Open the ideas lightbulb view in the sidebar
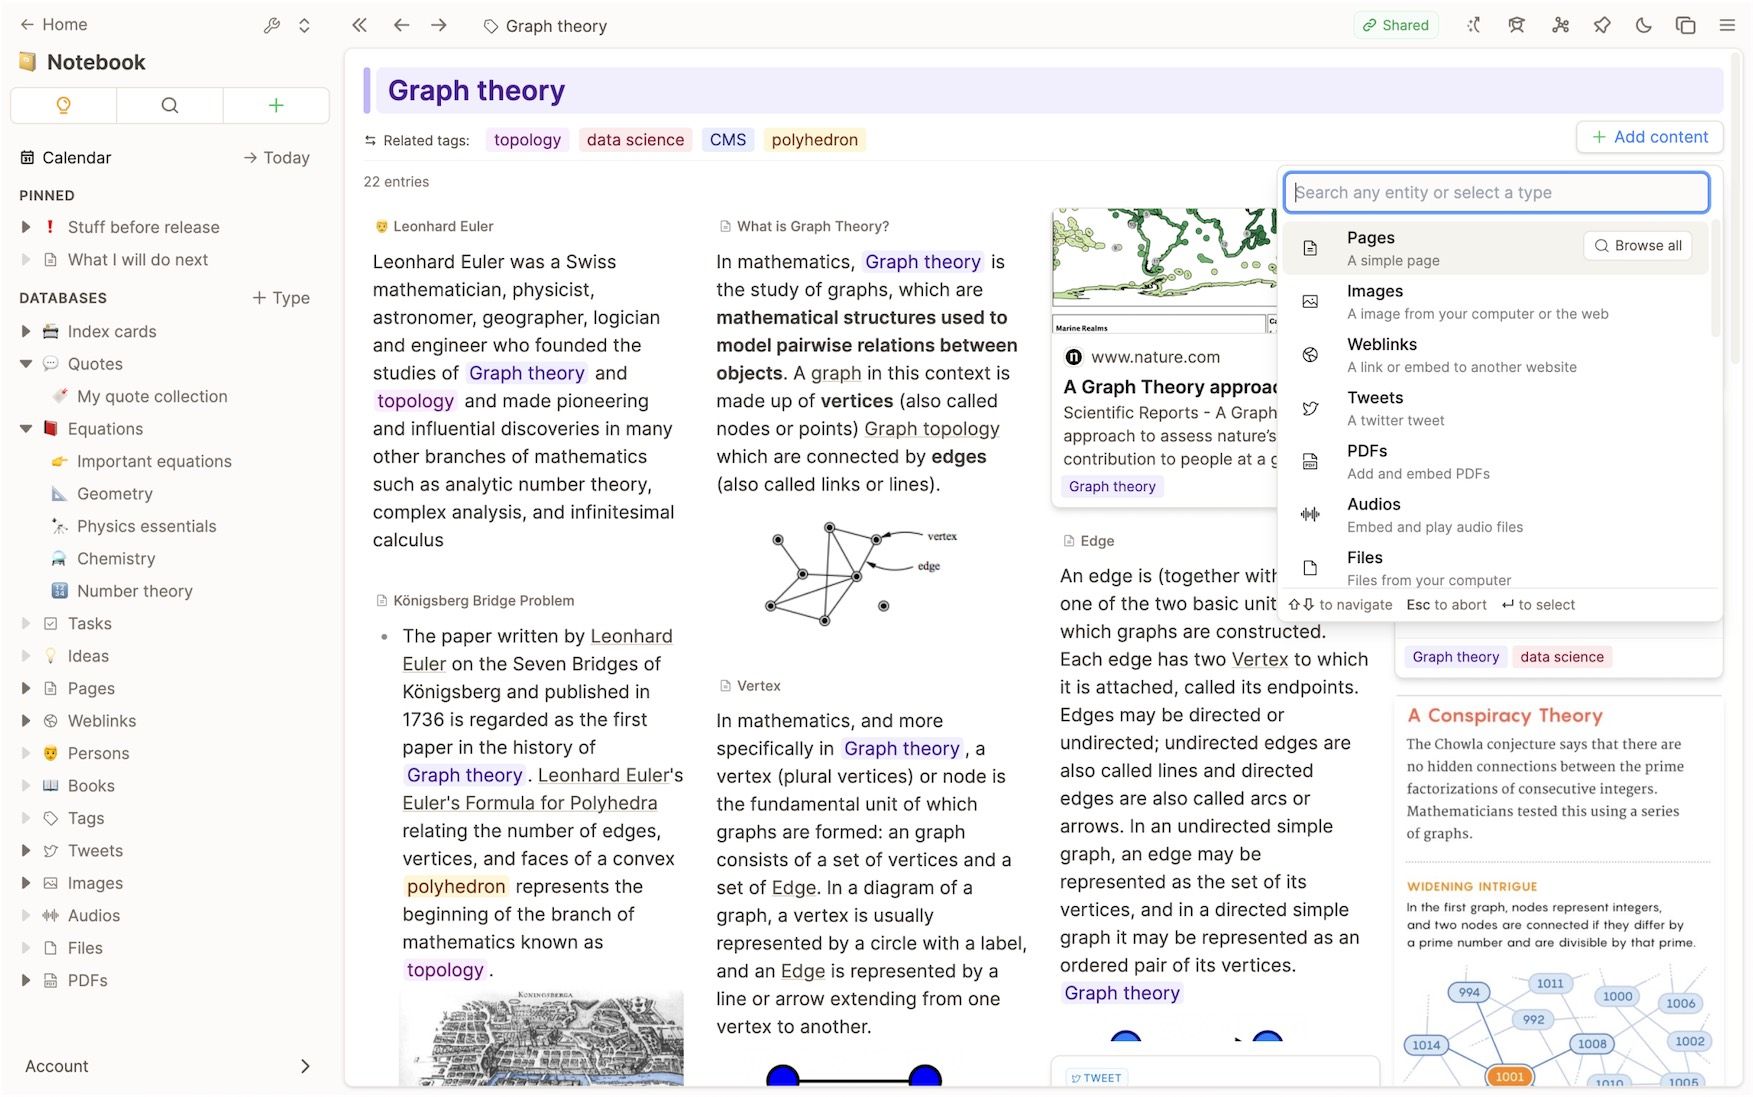1753x1097 pixels. tap(63, 105)
